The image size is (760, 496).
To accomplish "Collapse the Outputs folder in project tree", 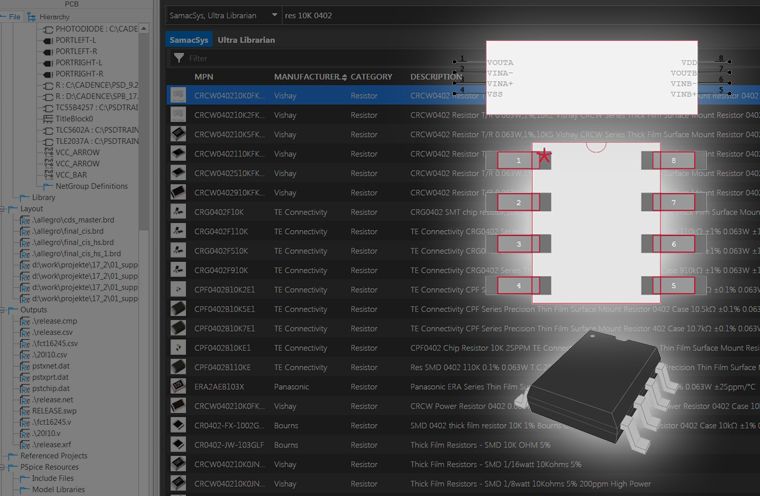I will (x=3, y=310).
